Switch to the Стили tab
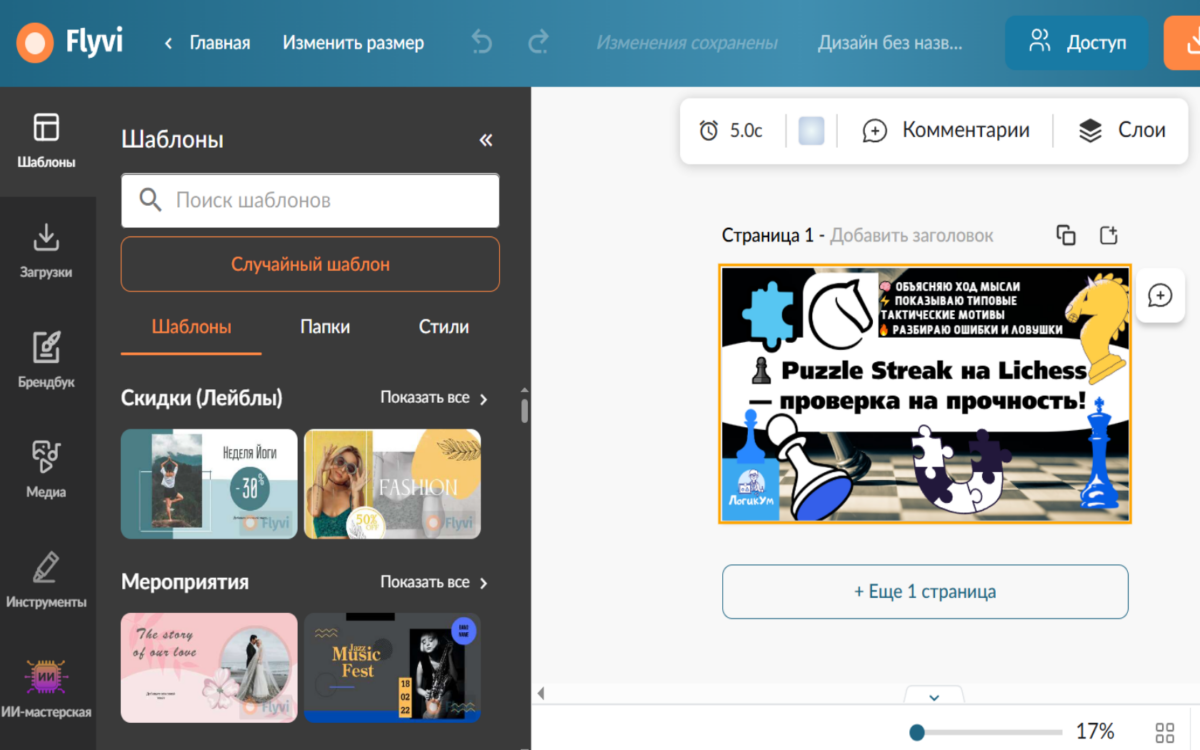This screenshot has width=1200, height=750. [x=444, y=327]
